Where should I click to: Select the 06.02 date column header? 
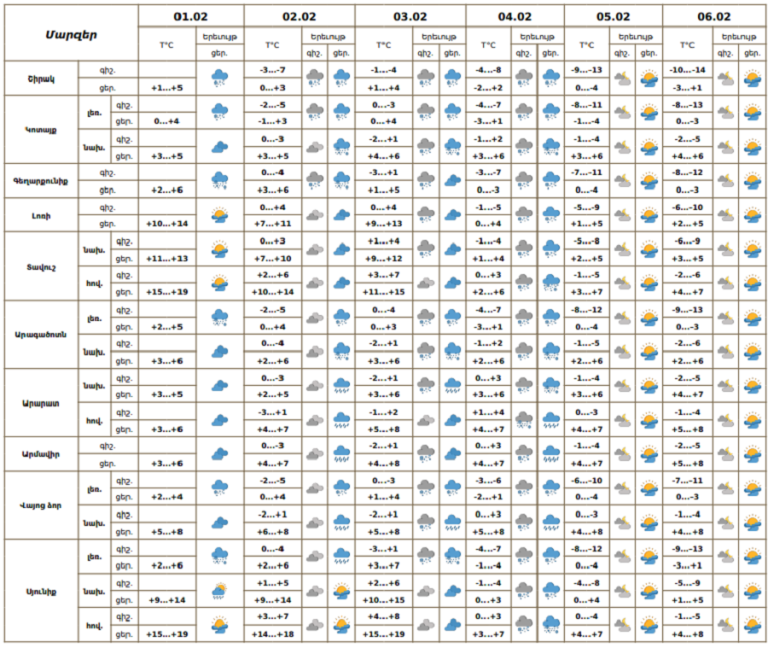tap(713, 17)
